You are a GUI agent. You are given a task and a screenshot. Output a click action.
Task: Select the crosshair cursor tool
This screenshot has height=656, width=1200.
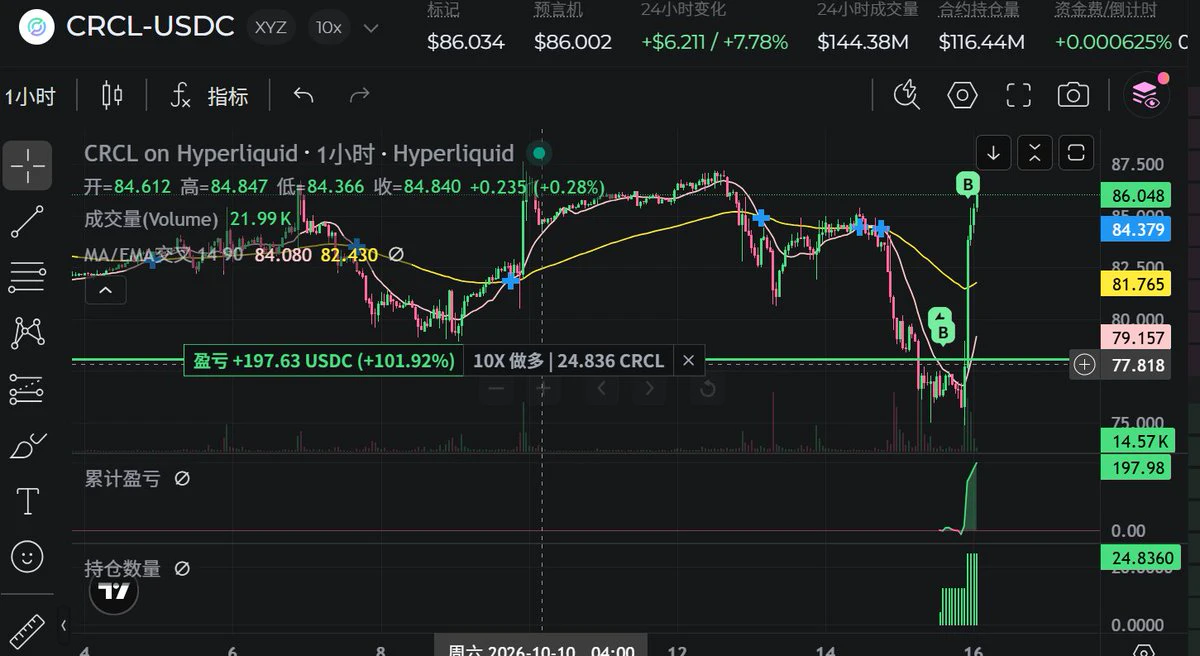click(x=27, y=165)
